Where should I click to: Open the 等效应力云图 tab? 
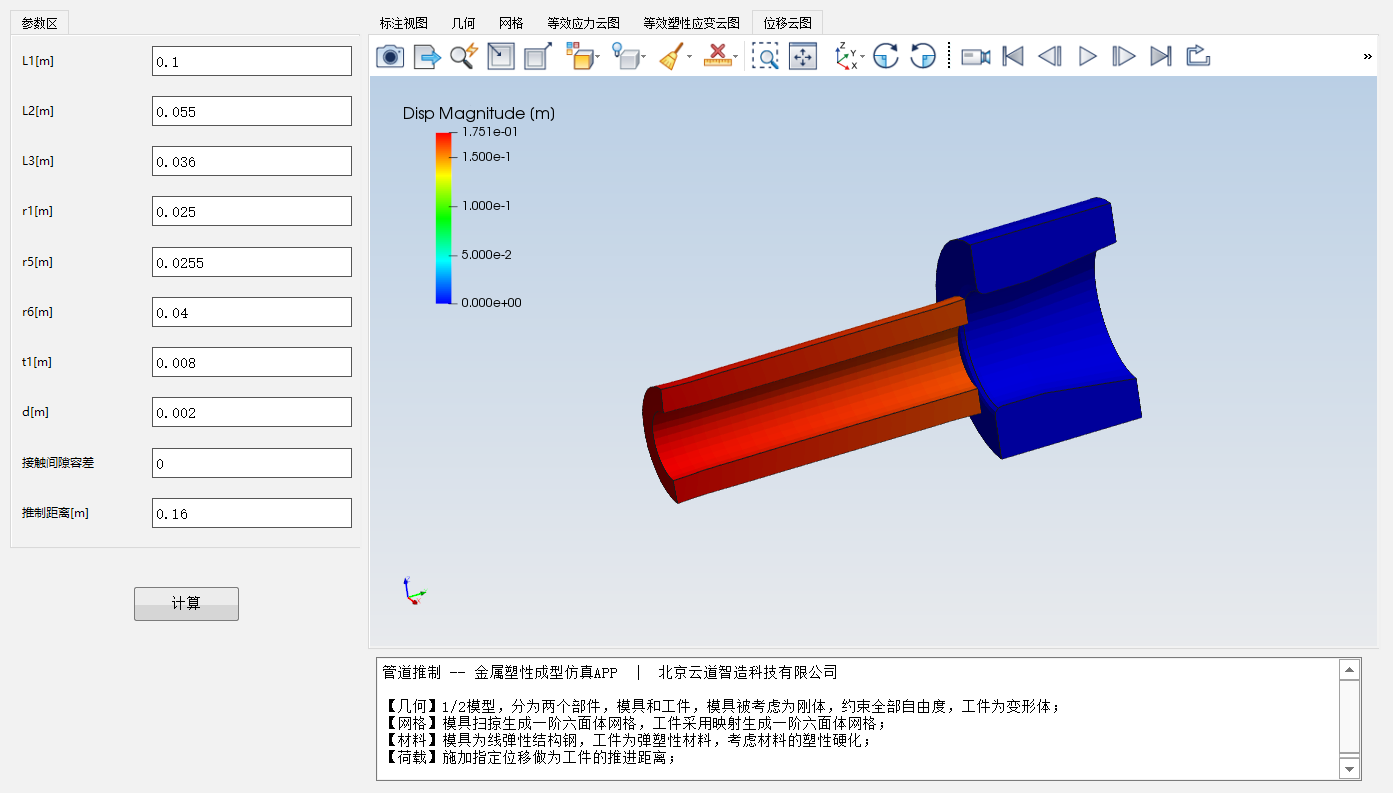click(x=583, y=23)
